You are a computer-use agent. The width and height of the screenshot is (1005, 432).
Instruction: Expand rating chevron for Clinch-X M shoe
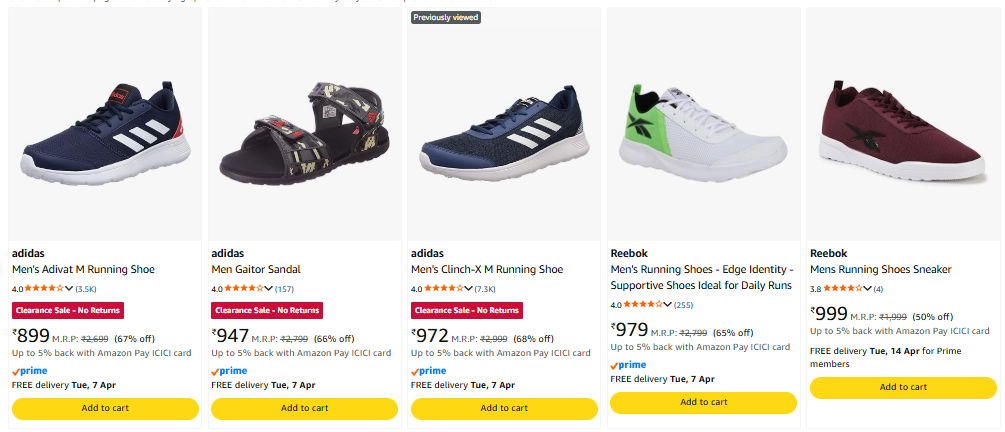click(469, 289)
